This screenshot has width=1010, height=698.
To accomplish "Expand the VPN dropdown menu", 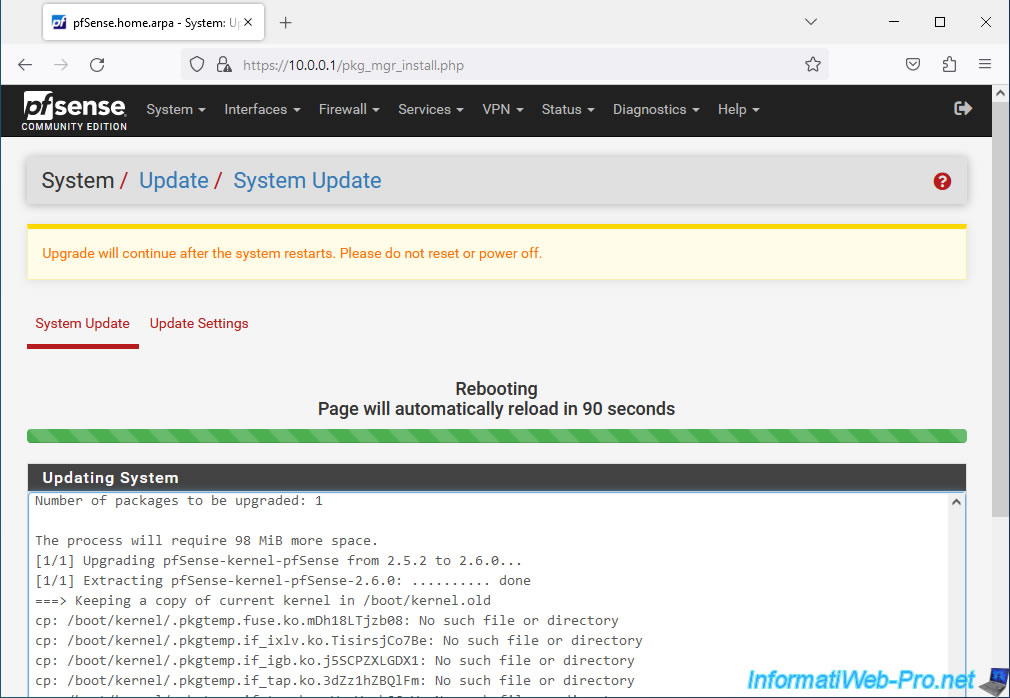I will tap(503, 109).
